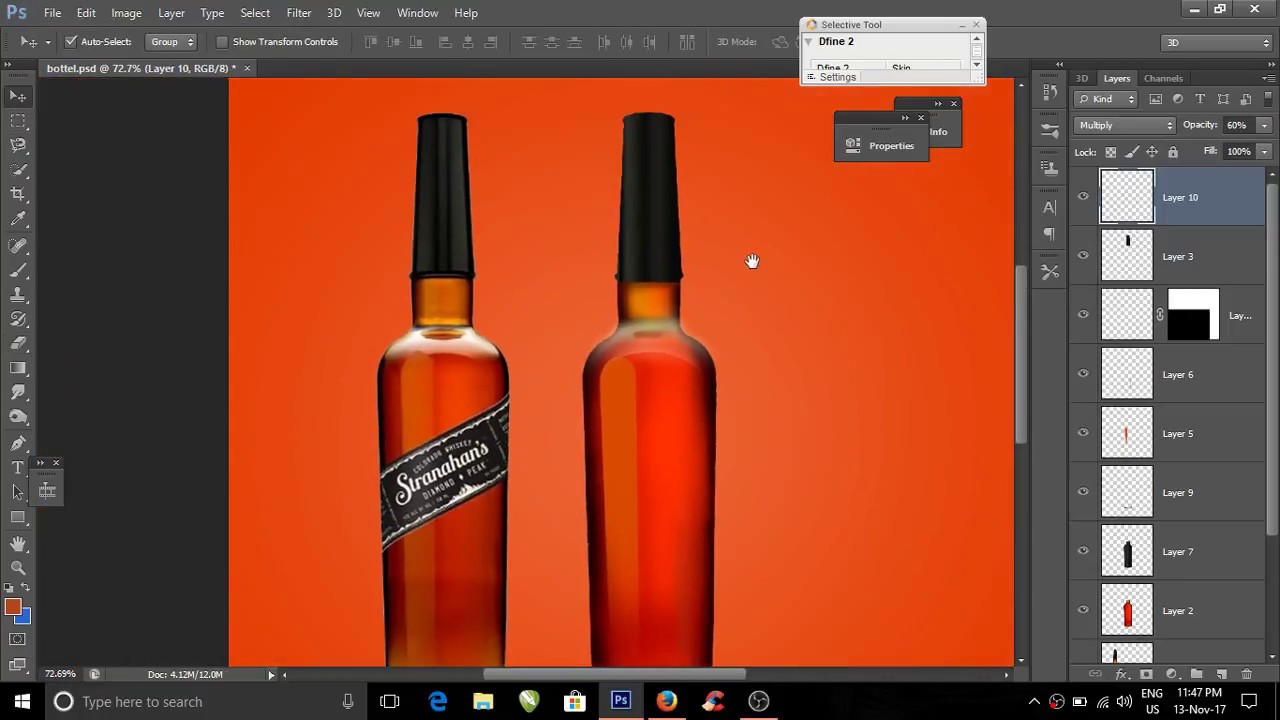Hide Layer 3 visibility eye

tap(1083, 256)
